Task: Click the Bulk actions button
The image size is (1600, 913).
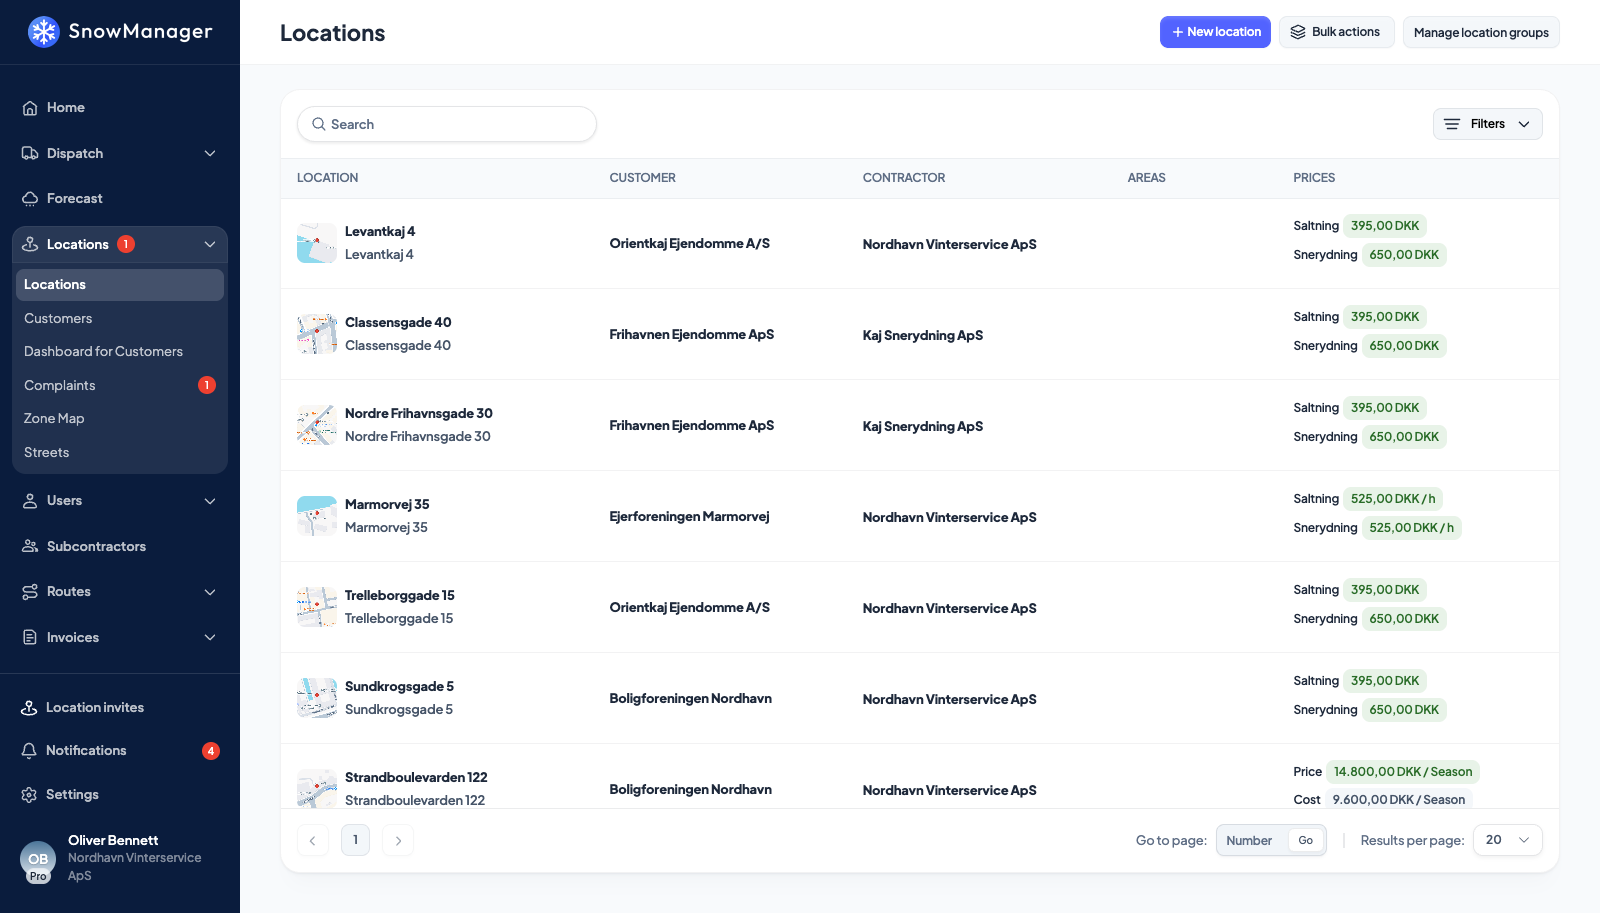Action: tap(1336, 32)
